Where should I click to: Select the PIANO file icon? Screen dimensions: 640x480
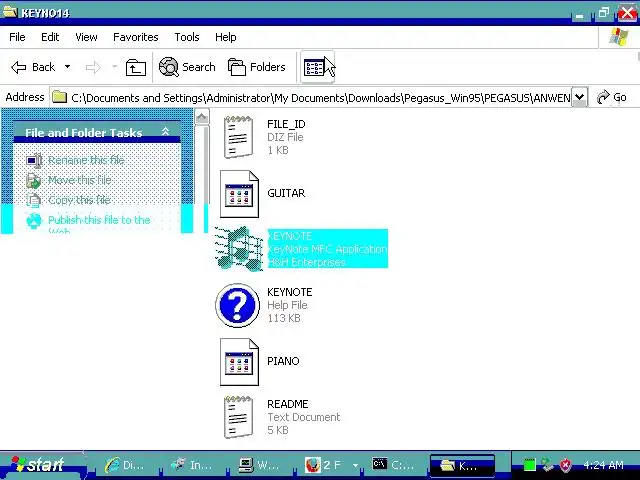tap(239, 362)
